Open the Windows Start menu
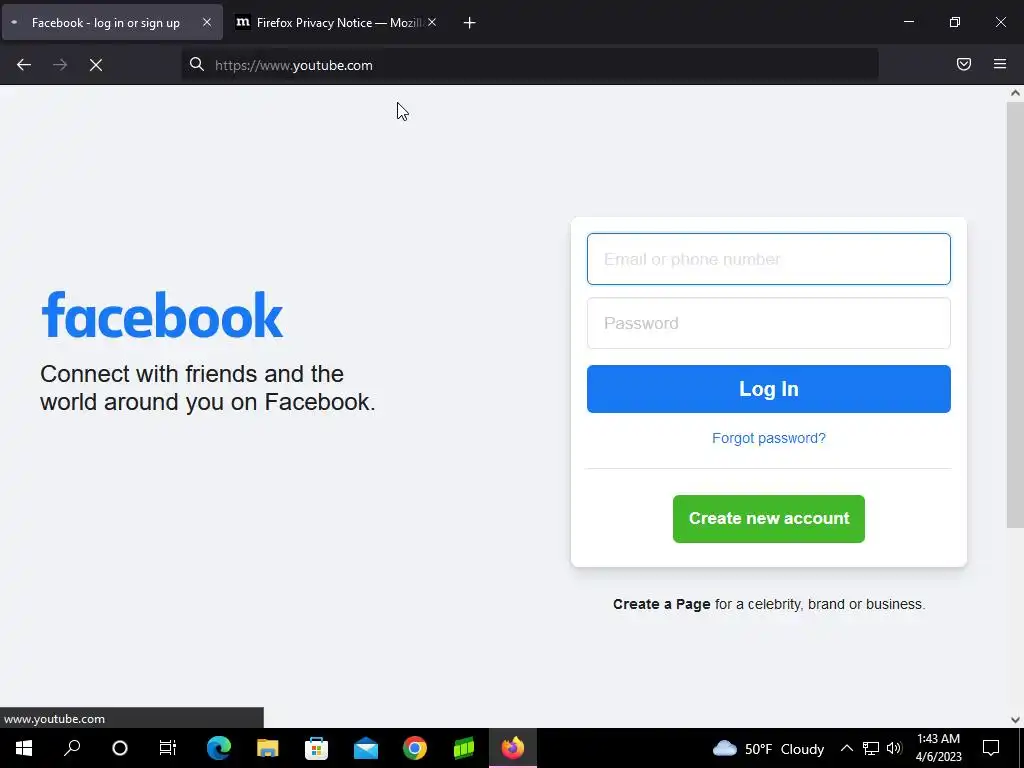The height and width of the screenshot is (768, 1024). [x=24, y=748]
